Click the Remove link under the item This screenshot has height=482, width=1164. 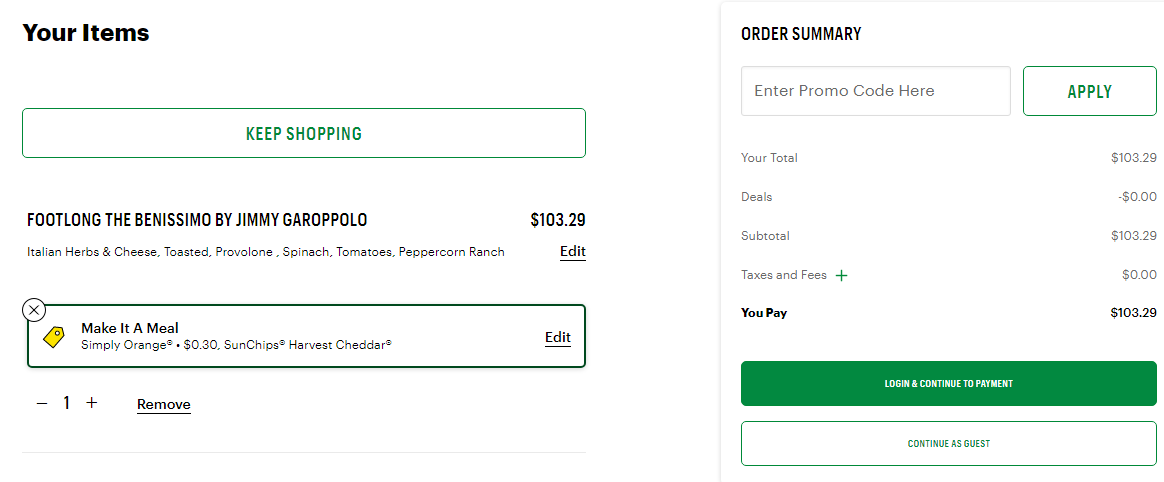tap(163, 405)
